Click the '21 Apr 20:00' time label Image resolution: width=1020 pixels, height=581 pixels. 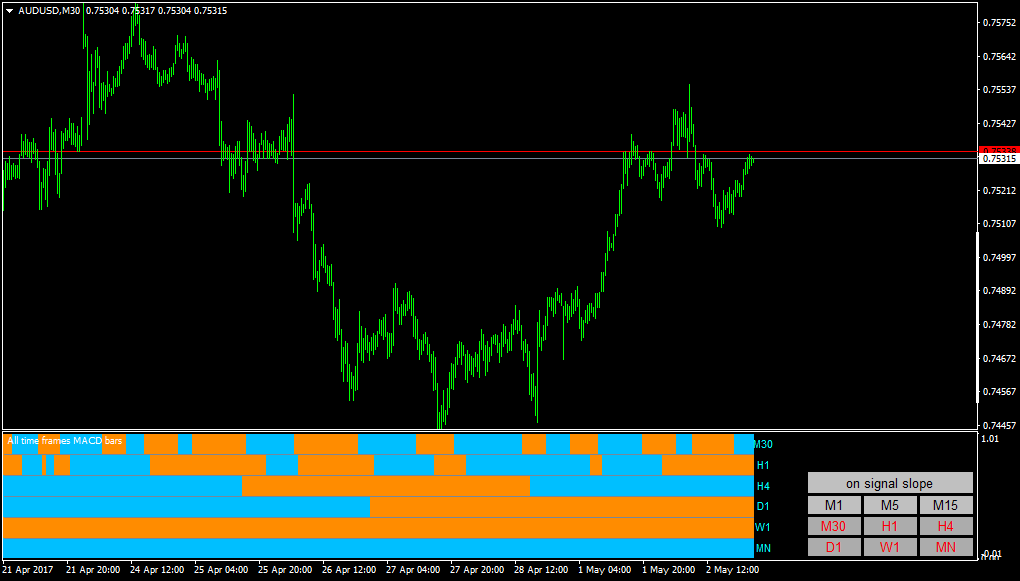[x=93, y=569]
